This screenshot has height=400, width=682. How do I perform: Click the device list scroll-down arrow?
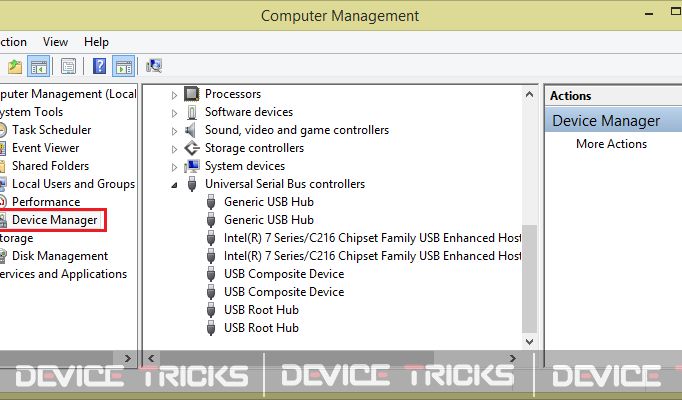pyautogui.click(x=529, y=342)
